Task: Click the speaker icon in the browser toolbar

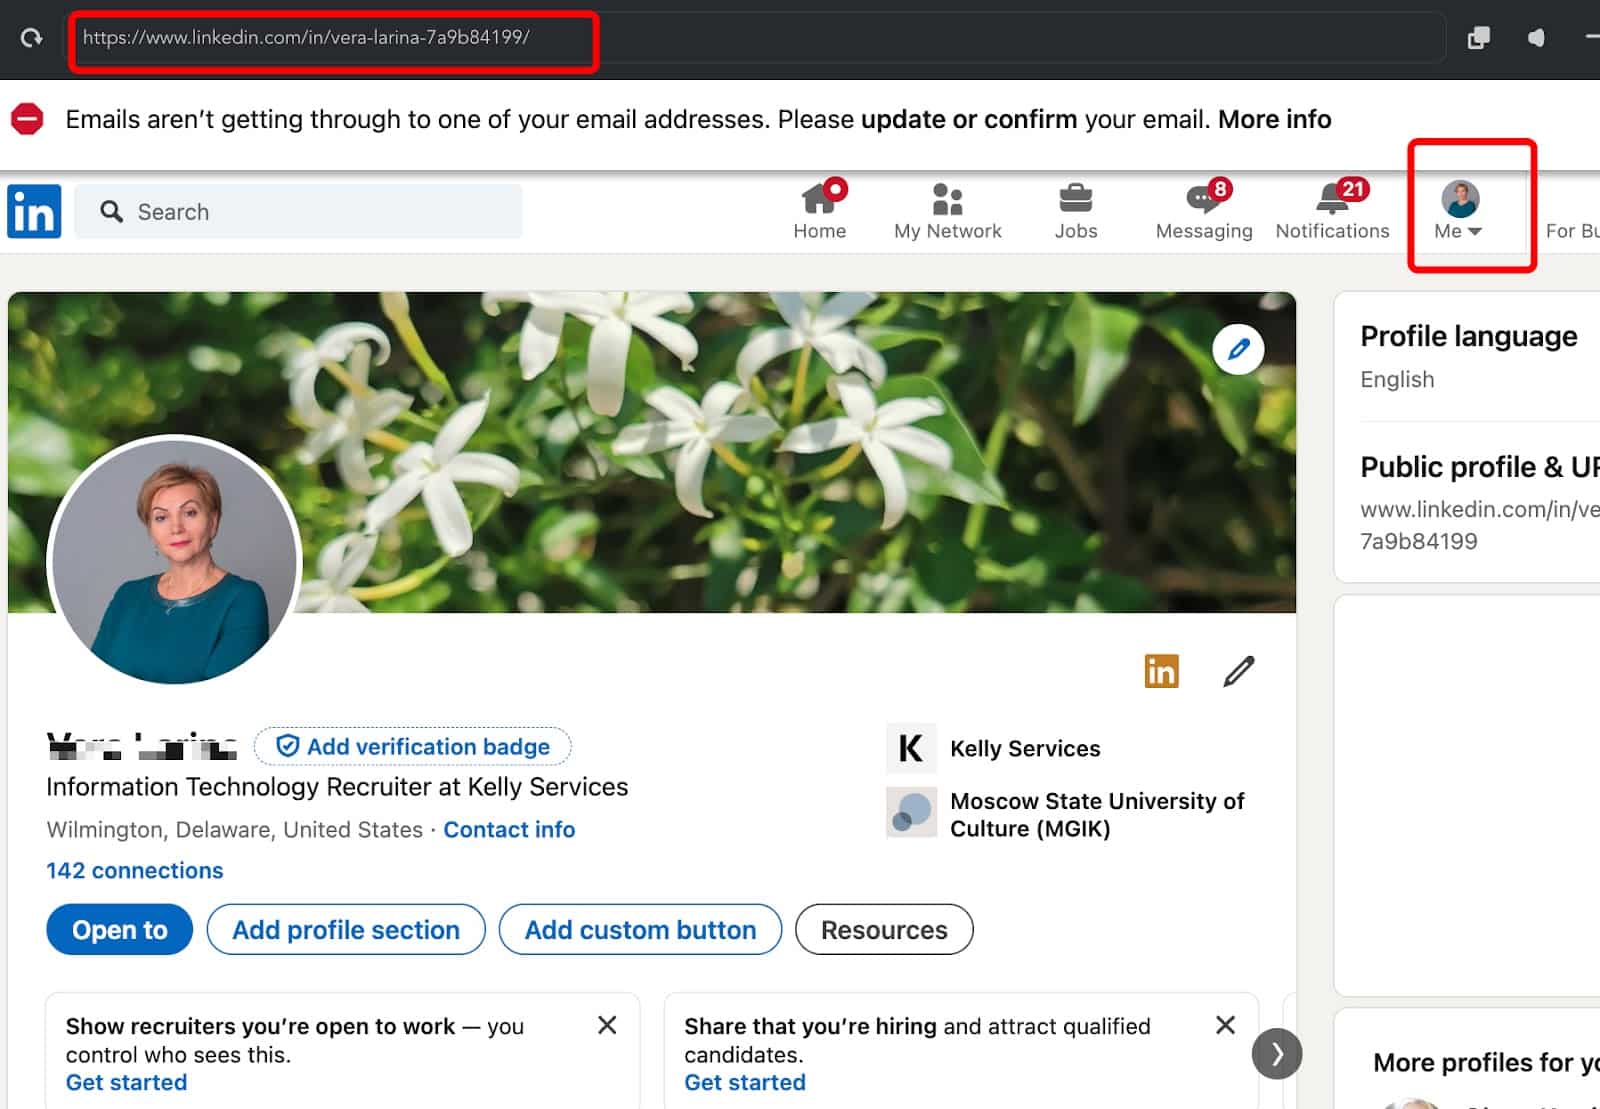Action: 1536,37
